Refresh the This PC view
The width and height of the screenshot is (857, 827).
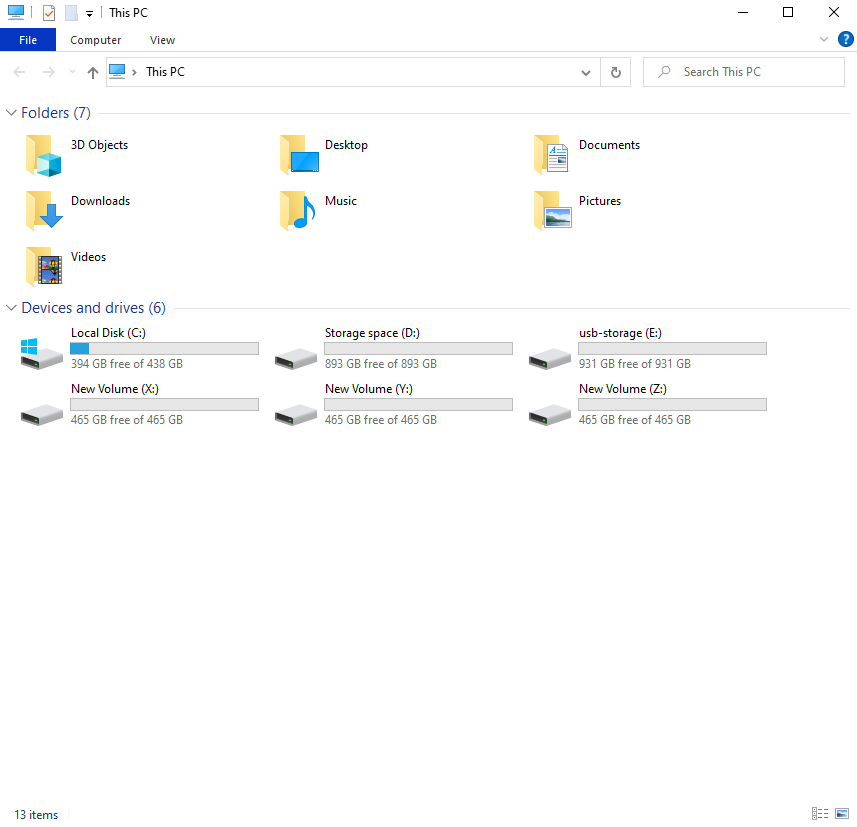[x=615, y=72]
